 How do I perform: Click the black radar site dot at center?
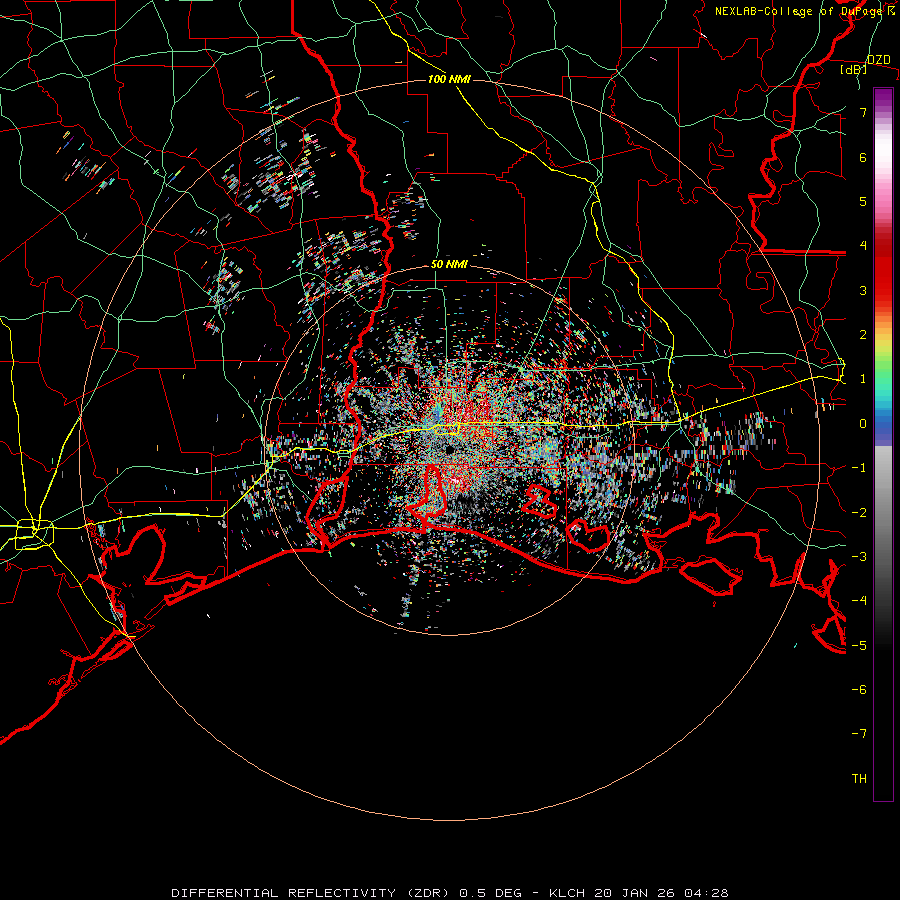pyautogui.click(x=449, y=450)
